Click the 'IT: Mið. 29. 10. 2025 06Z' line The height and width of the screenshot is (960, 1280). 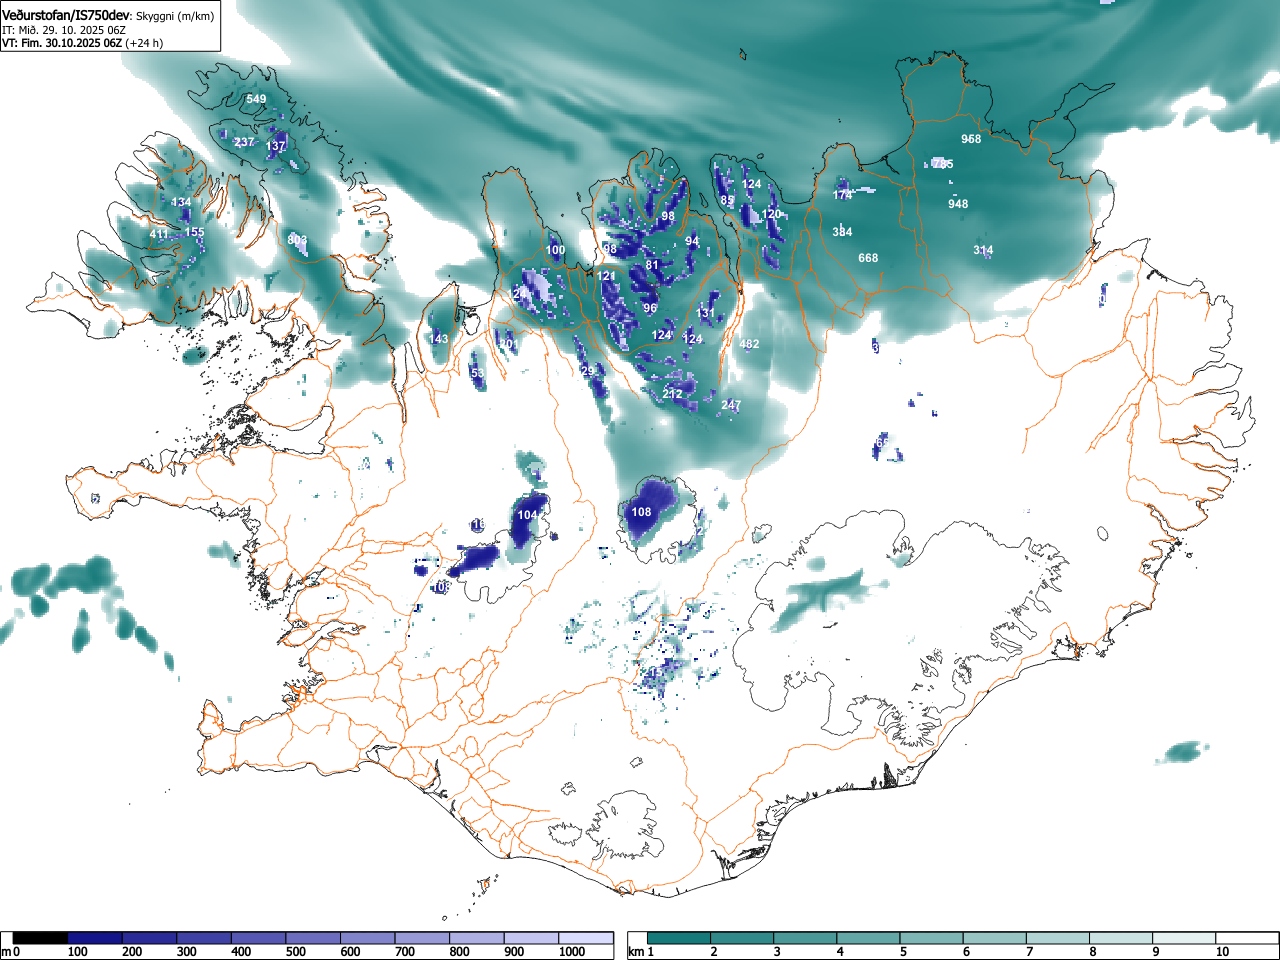(x=62, y=30)
